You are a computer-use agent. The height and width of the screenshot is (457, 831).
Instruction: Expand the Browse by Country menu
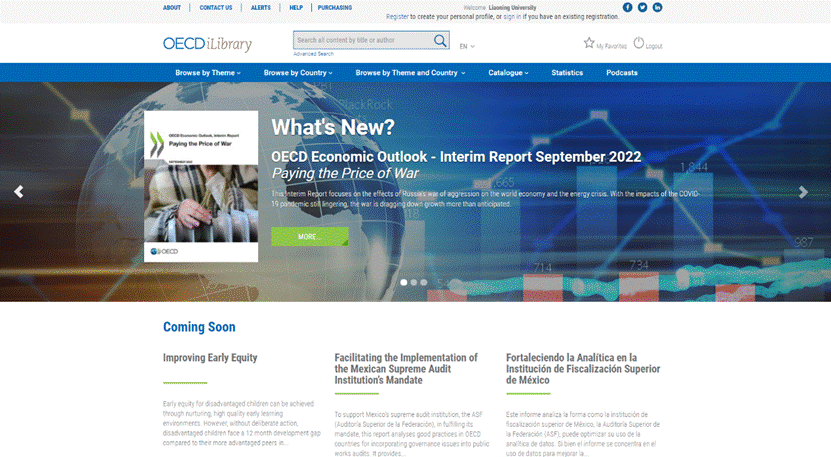coord(298,73)
